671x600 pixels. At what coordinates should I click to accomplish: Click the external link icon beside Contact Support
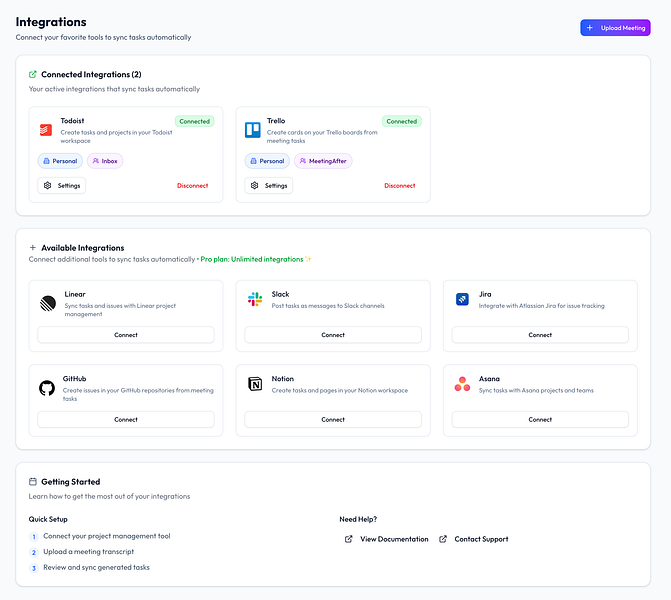[x=443, y=539]
